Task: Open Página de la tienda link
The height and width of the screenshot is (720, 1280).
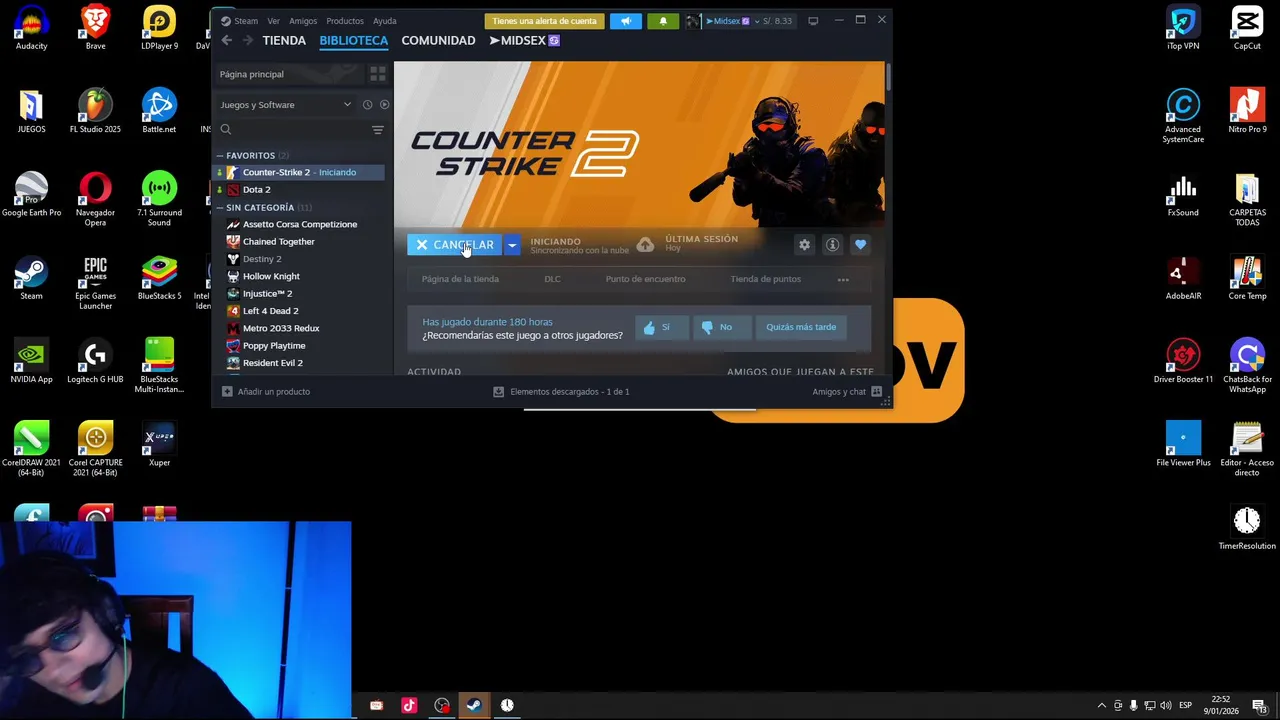Action: pos(460,279)
